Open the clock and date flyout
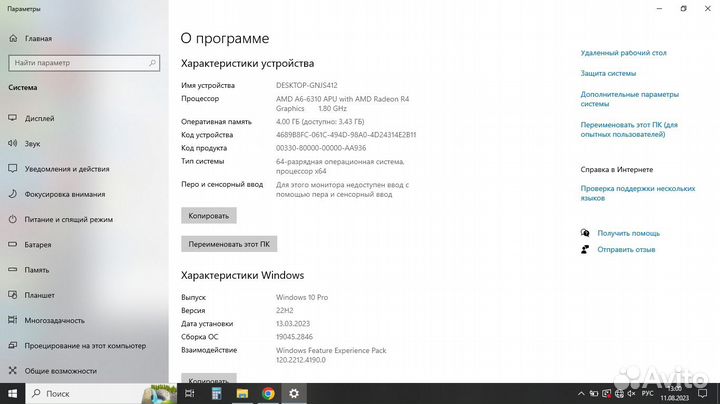 [x=675, y=394]
